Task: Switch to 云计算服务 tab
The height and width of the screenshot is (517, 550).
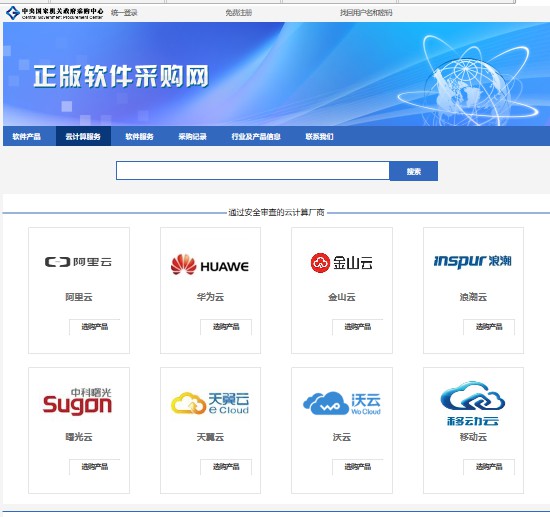Action: click(x=83, y=136)
